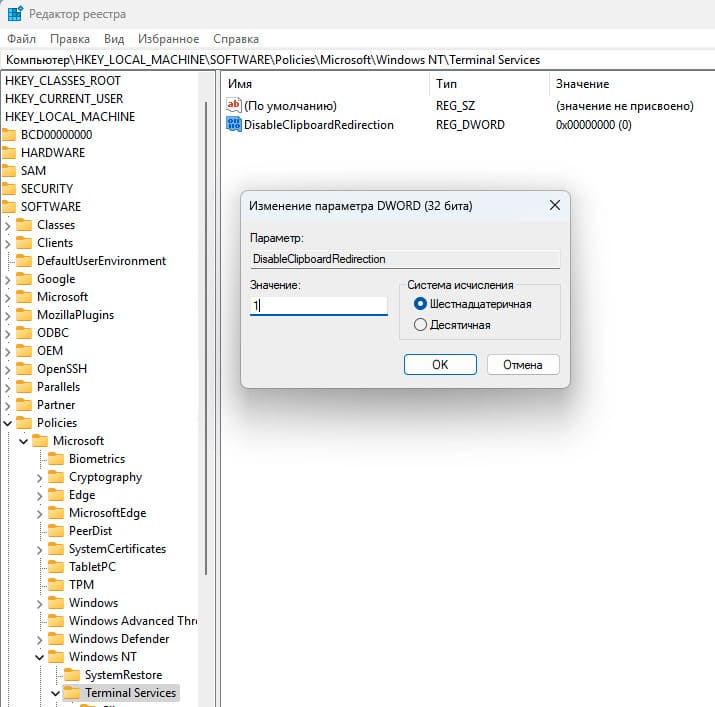Expand the Google key in the tree
Viewport: 715px width, 707px height.
[x=8, y=279]
